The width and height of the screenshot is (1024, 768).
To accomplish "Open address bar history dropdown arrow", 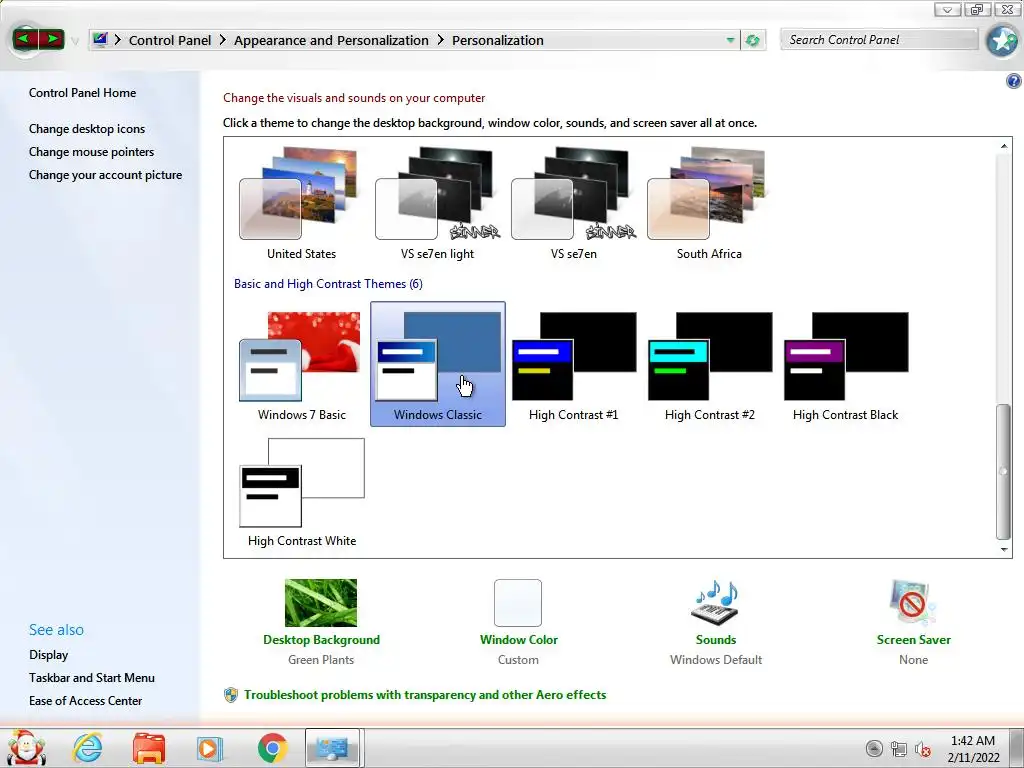I will 730,40.
